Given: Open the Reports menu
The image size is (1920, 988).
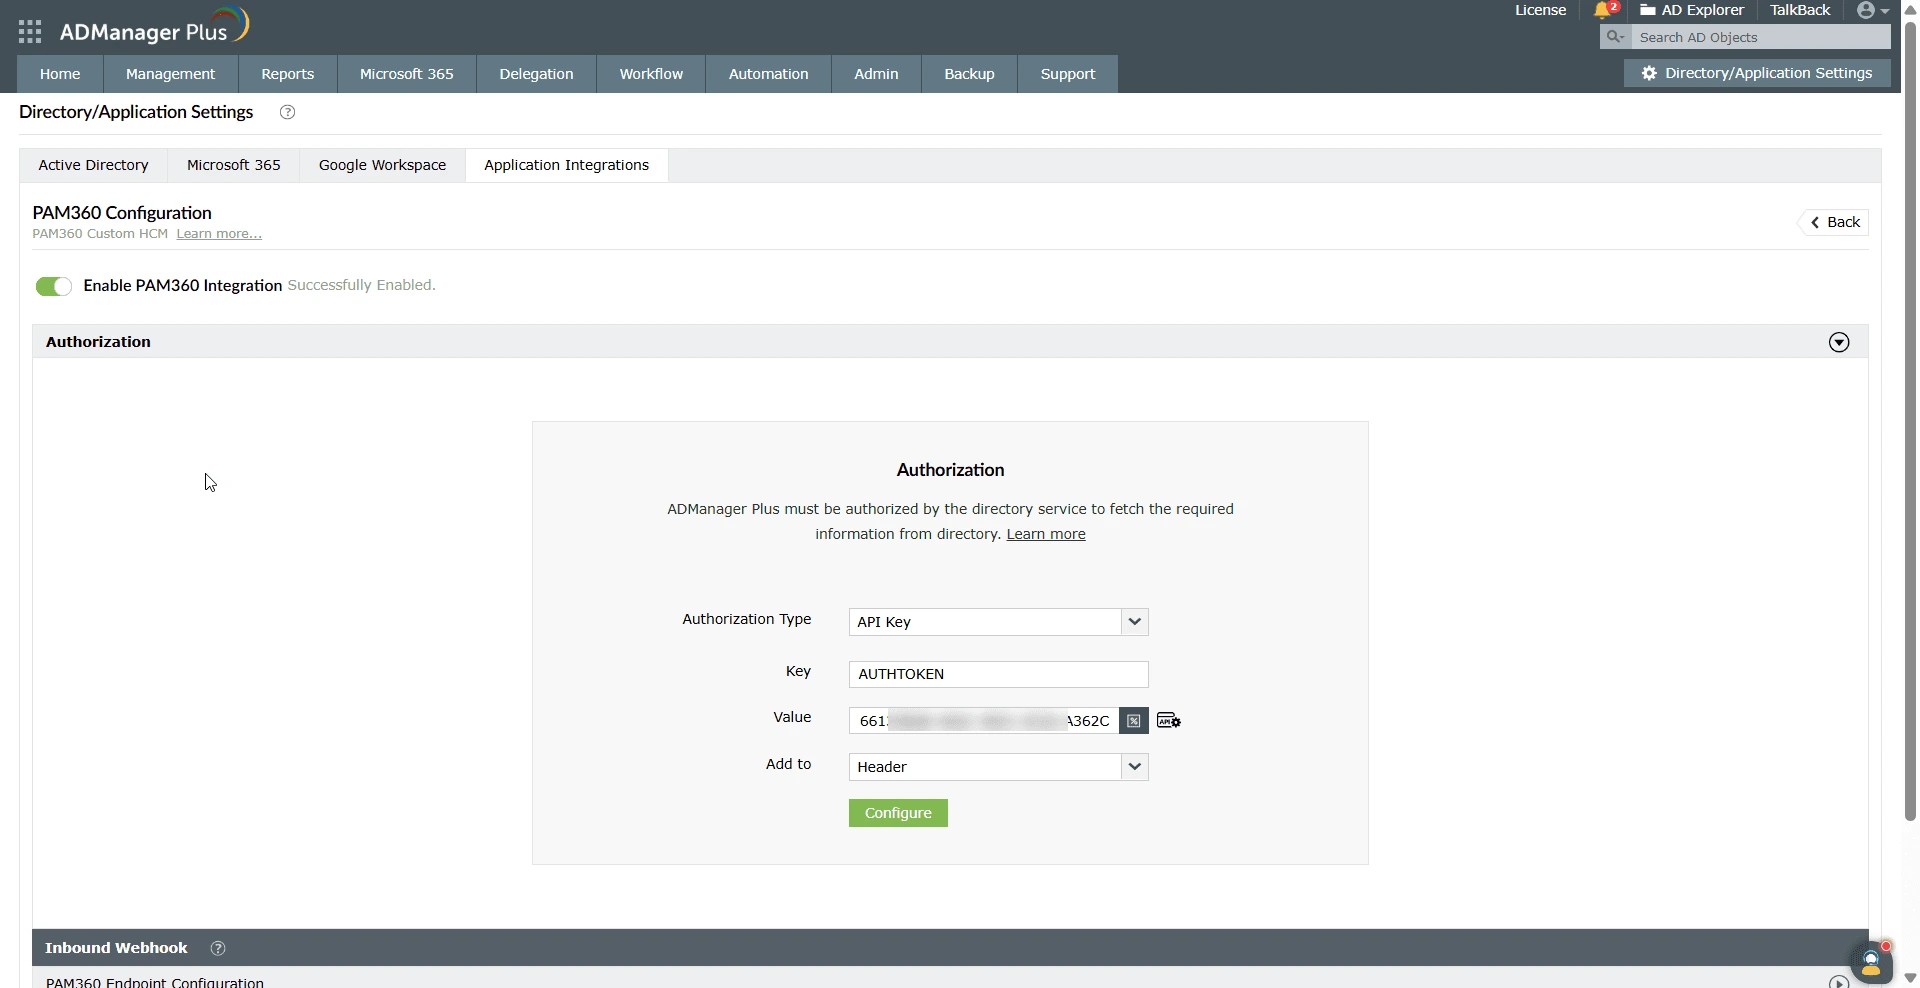Looking at the screenshot, I should 287,73.
